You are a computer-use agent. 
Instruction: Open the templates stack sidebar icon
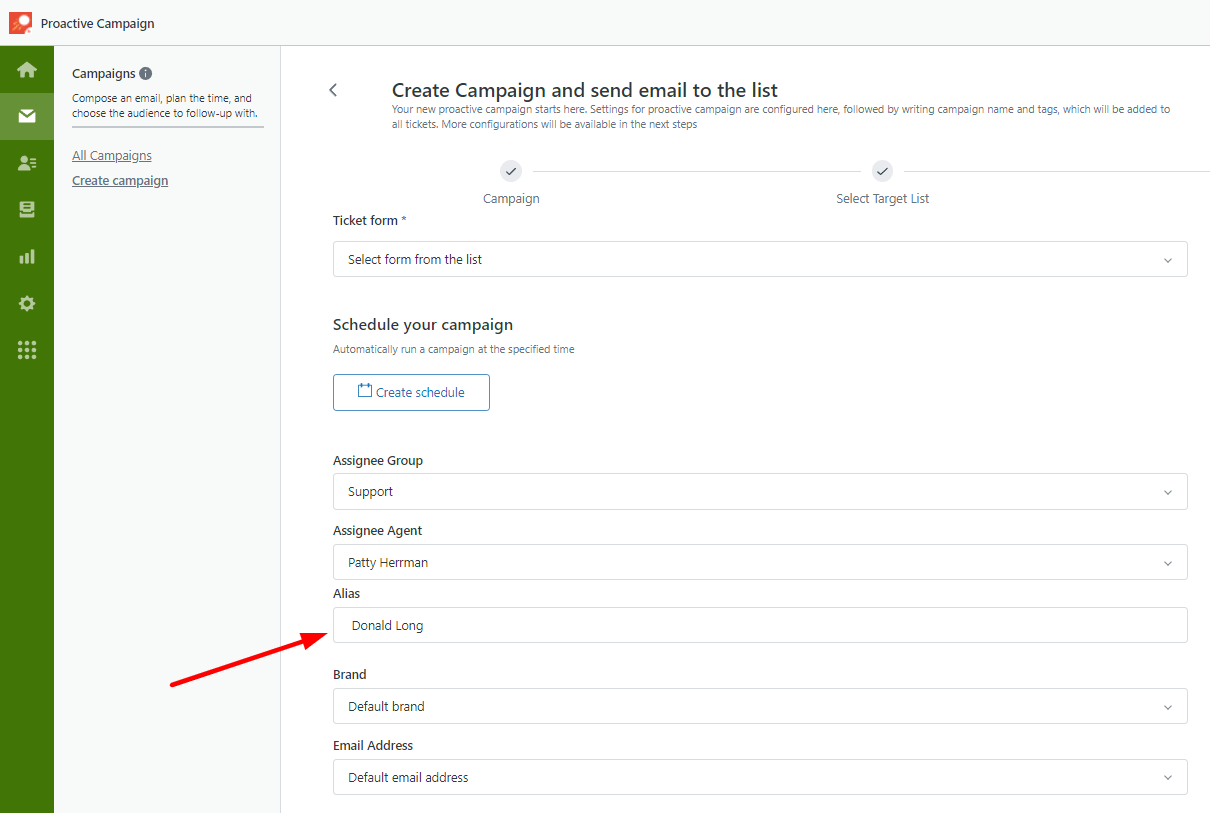click(x=27, y=209)
